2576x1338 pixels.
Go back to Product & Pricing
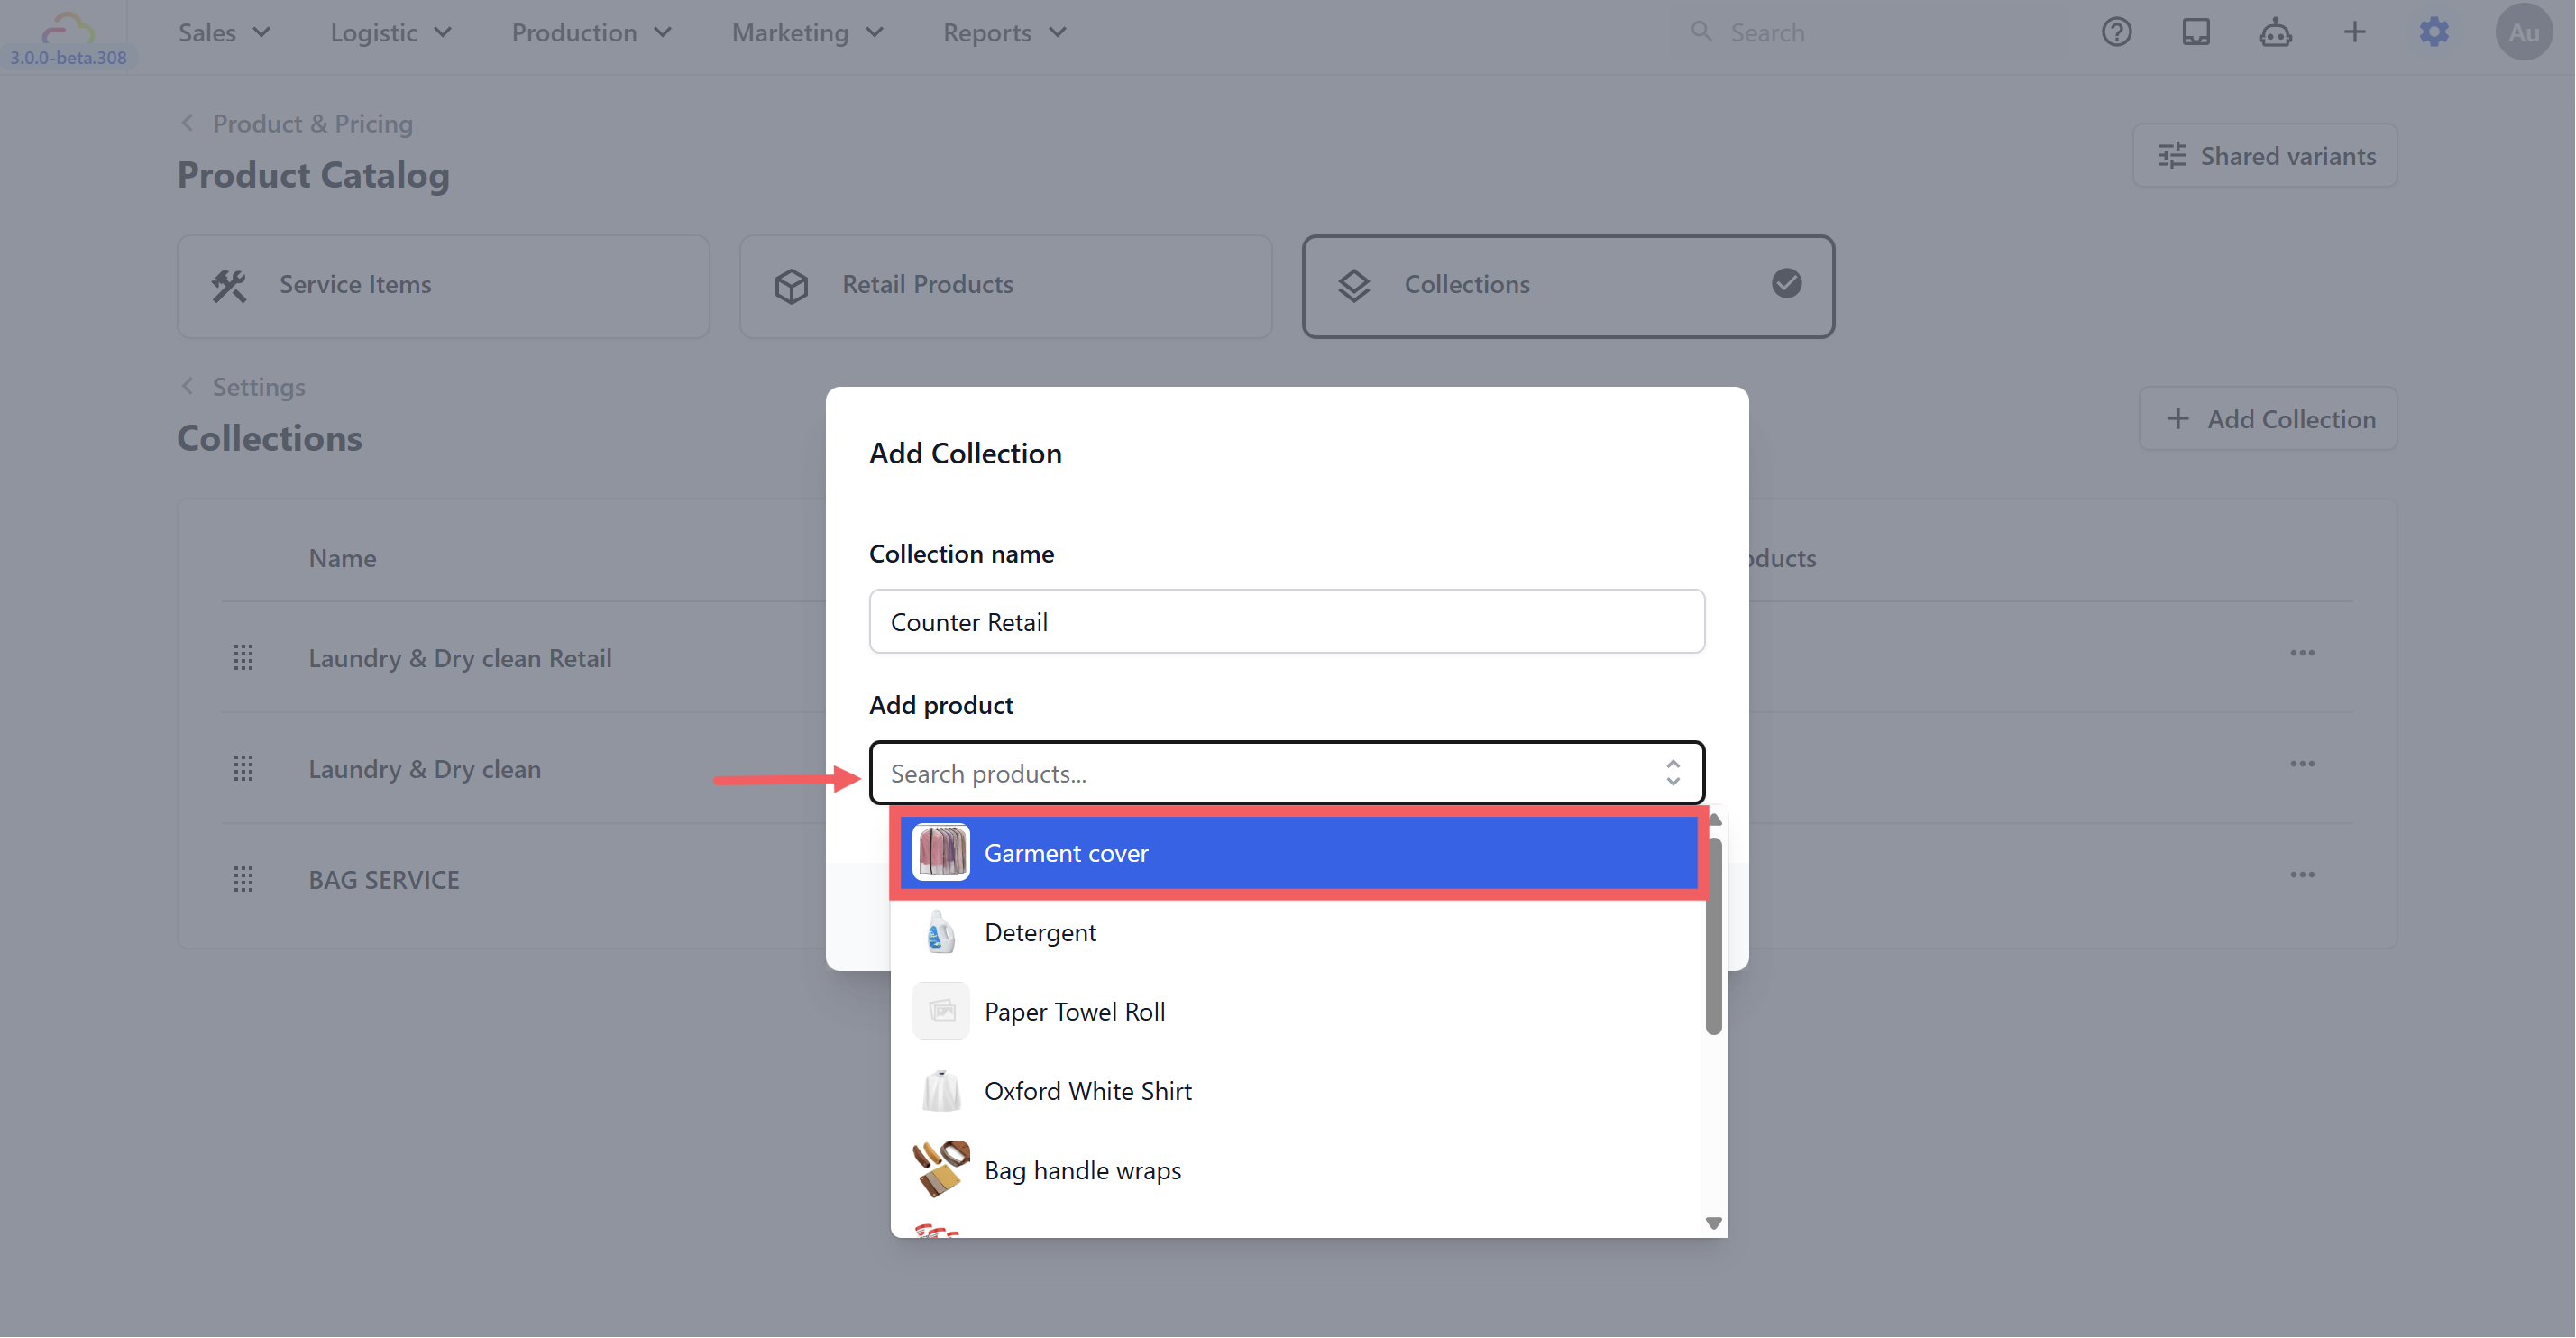click(x=296, y=123)
